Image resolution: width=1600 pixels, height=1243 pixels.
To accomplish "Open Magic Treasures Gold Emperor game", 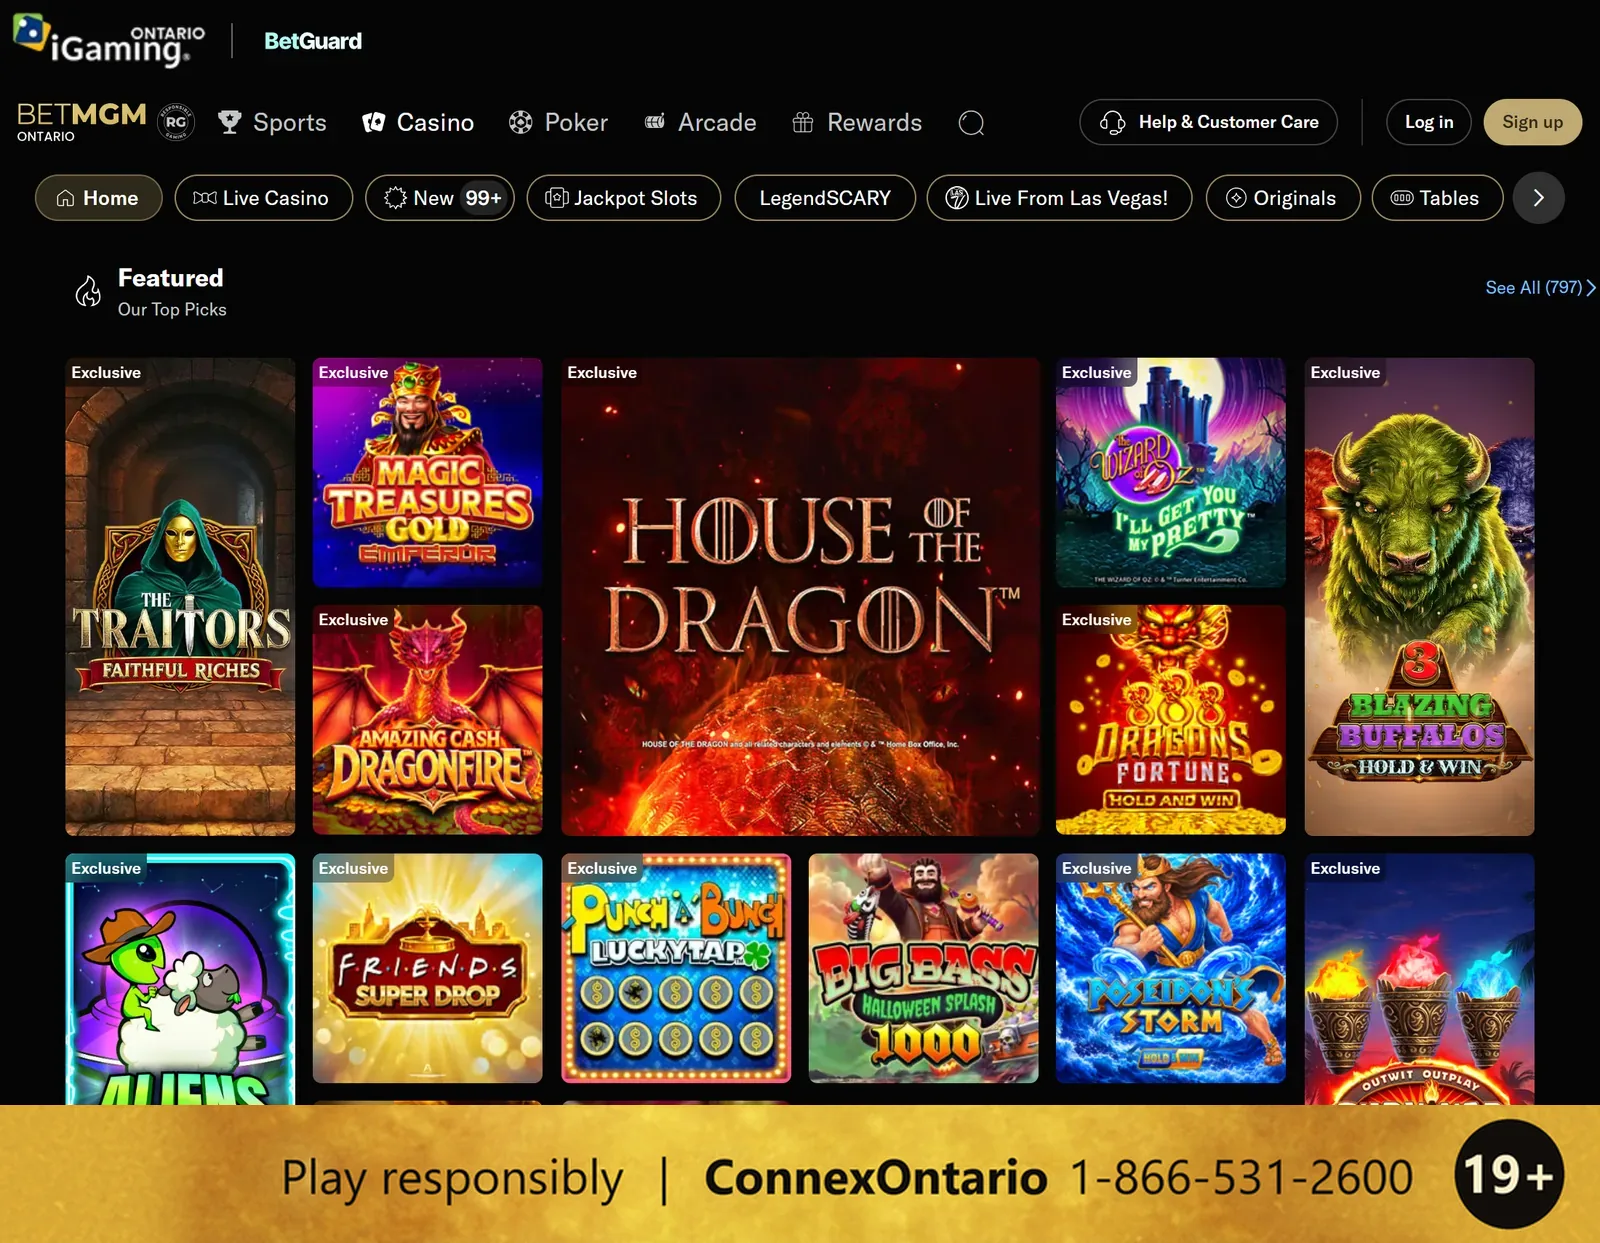I will coord(428,473).
